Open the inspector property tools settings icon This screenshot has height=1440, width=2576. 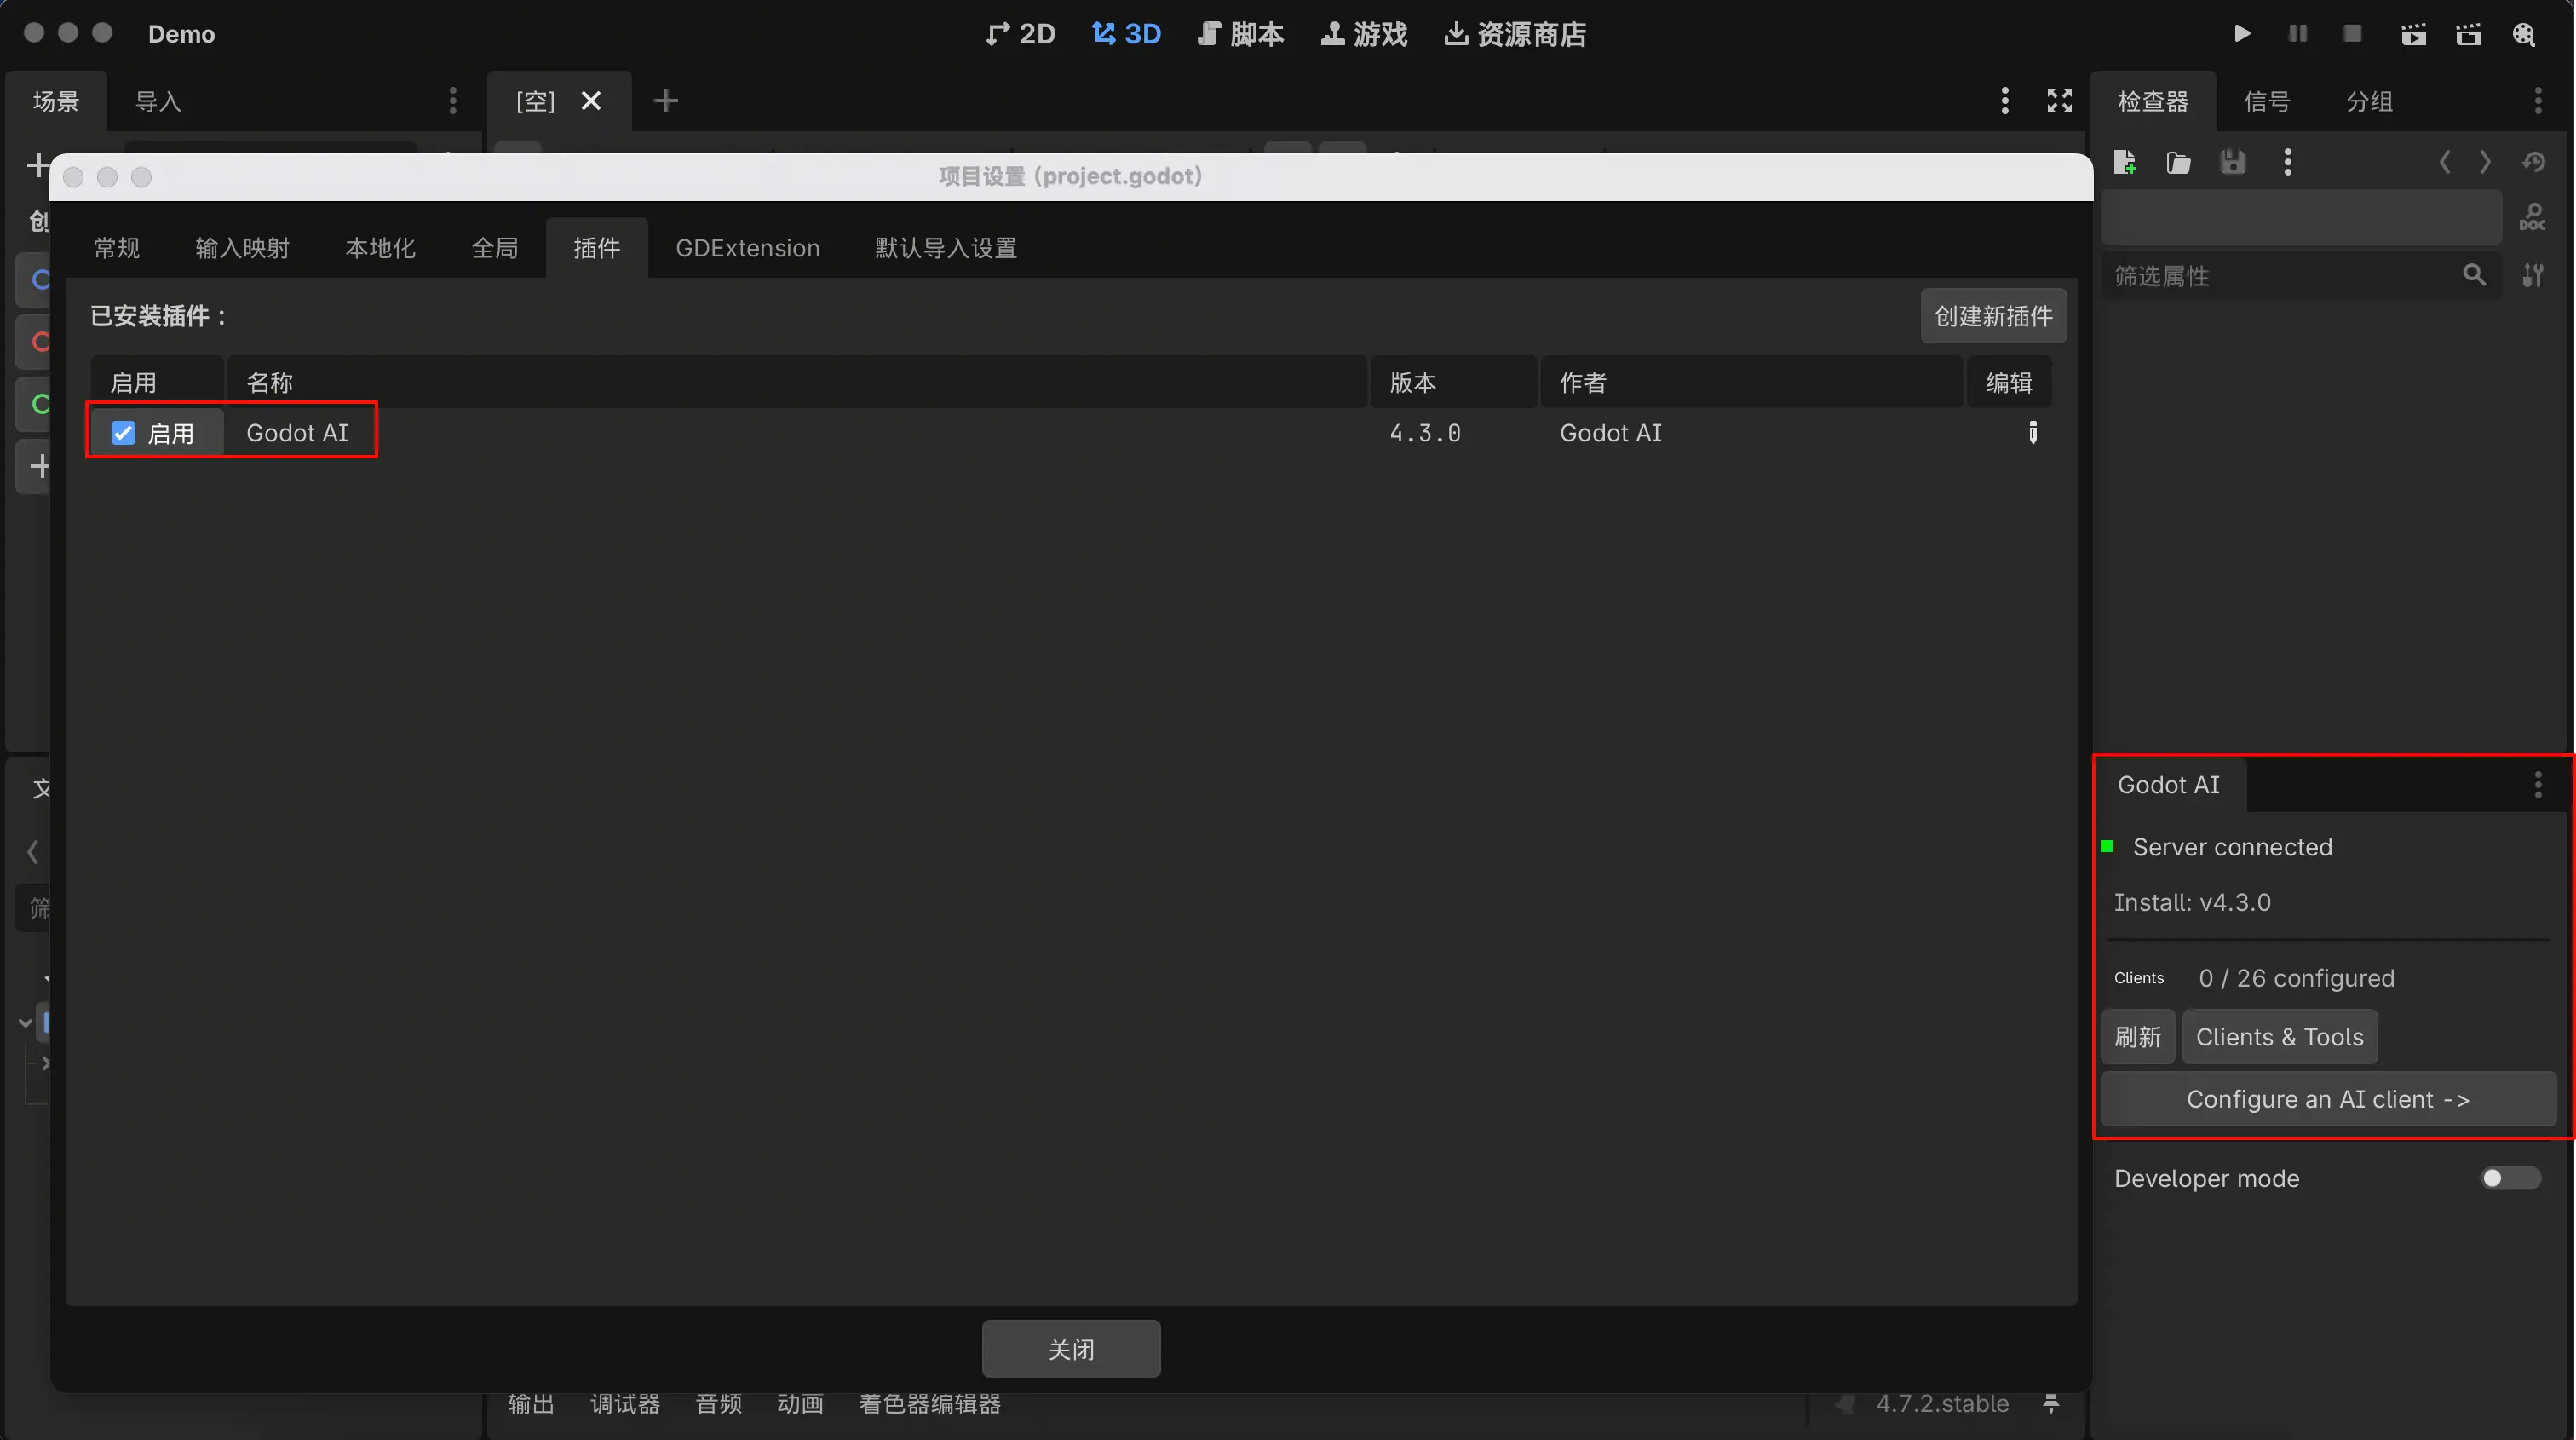pos(2533,275)
